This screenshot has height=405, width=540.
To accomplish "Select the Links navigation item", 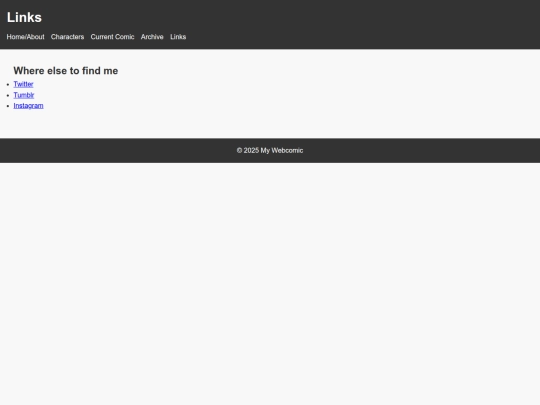I will pyautogui.click(x=178, y=37).
